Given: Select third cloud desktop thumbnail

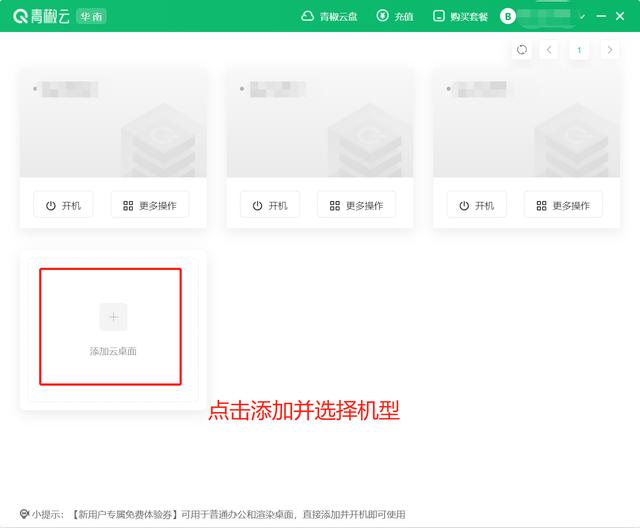Looking at the screenshot, I should (527, 124).
